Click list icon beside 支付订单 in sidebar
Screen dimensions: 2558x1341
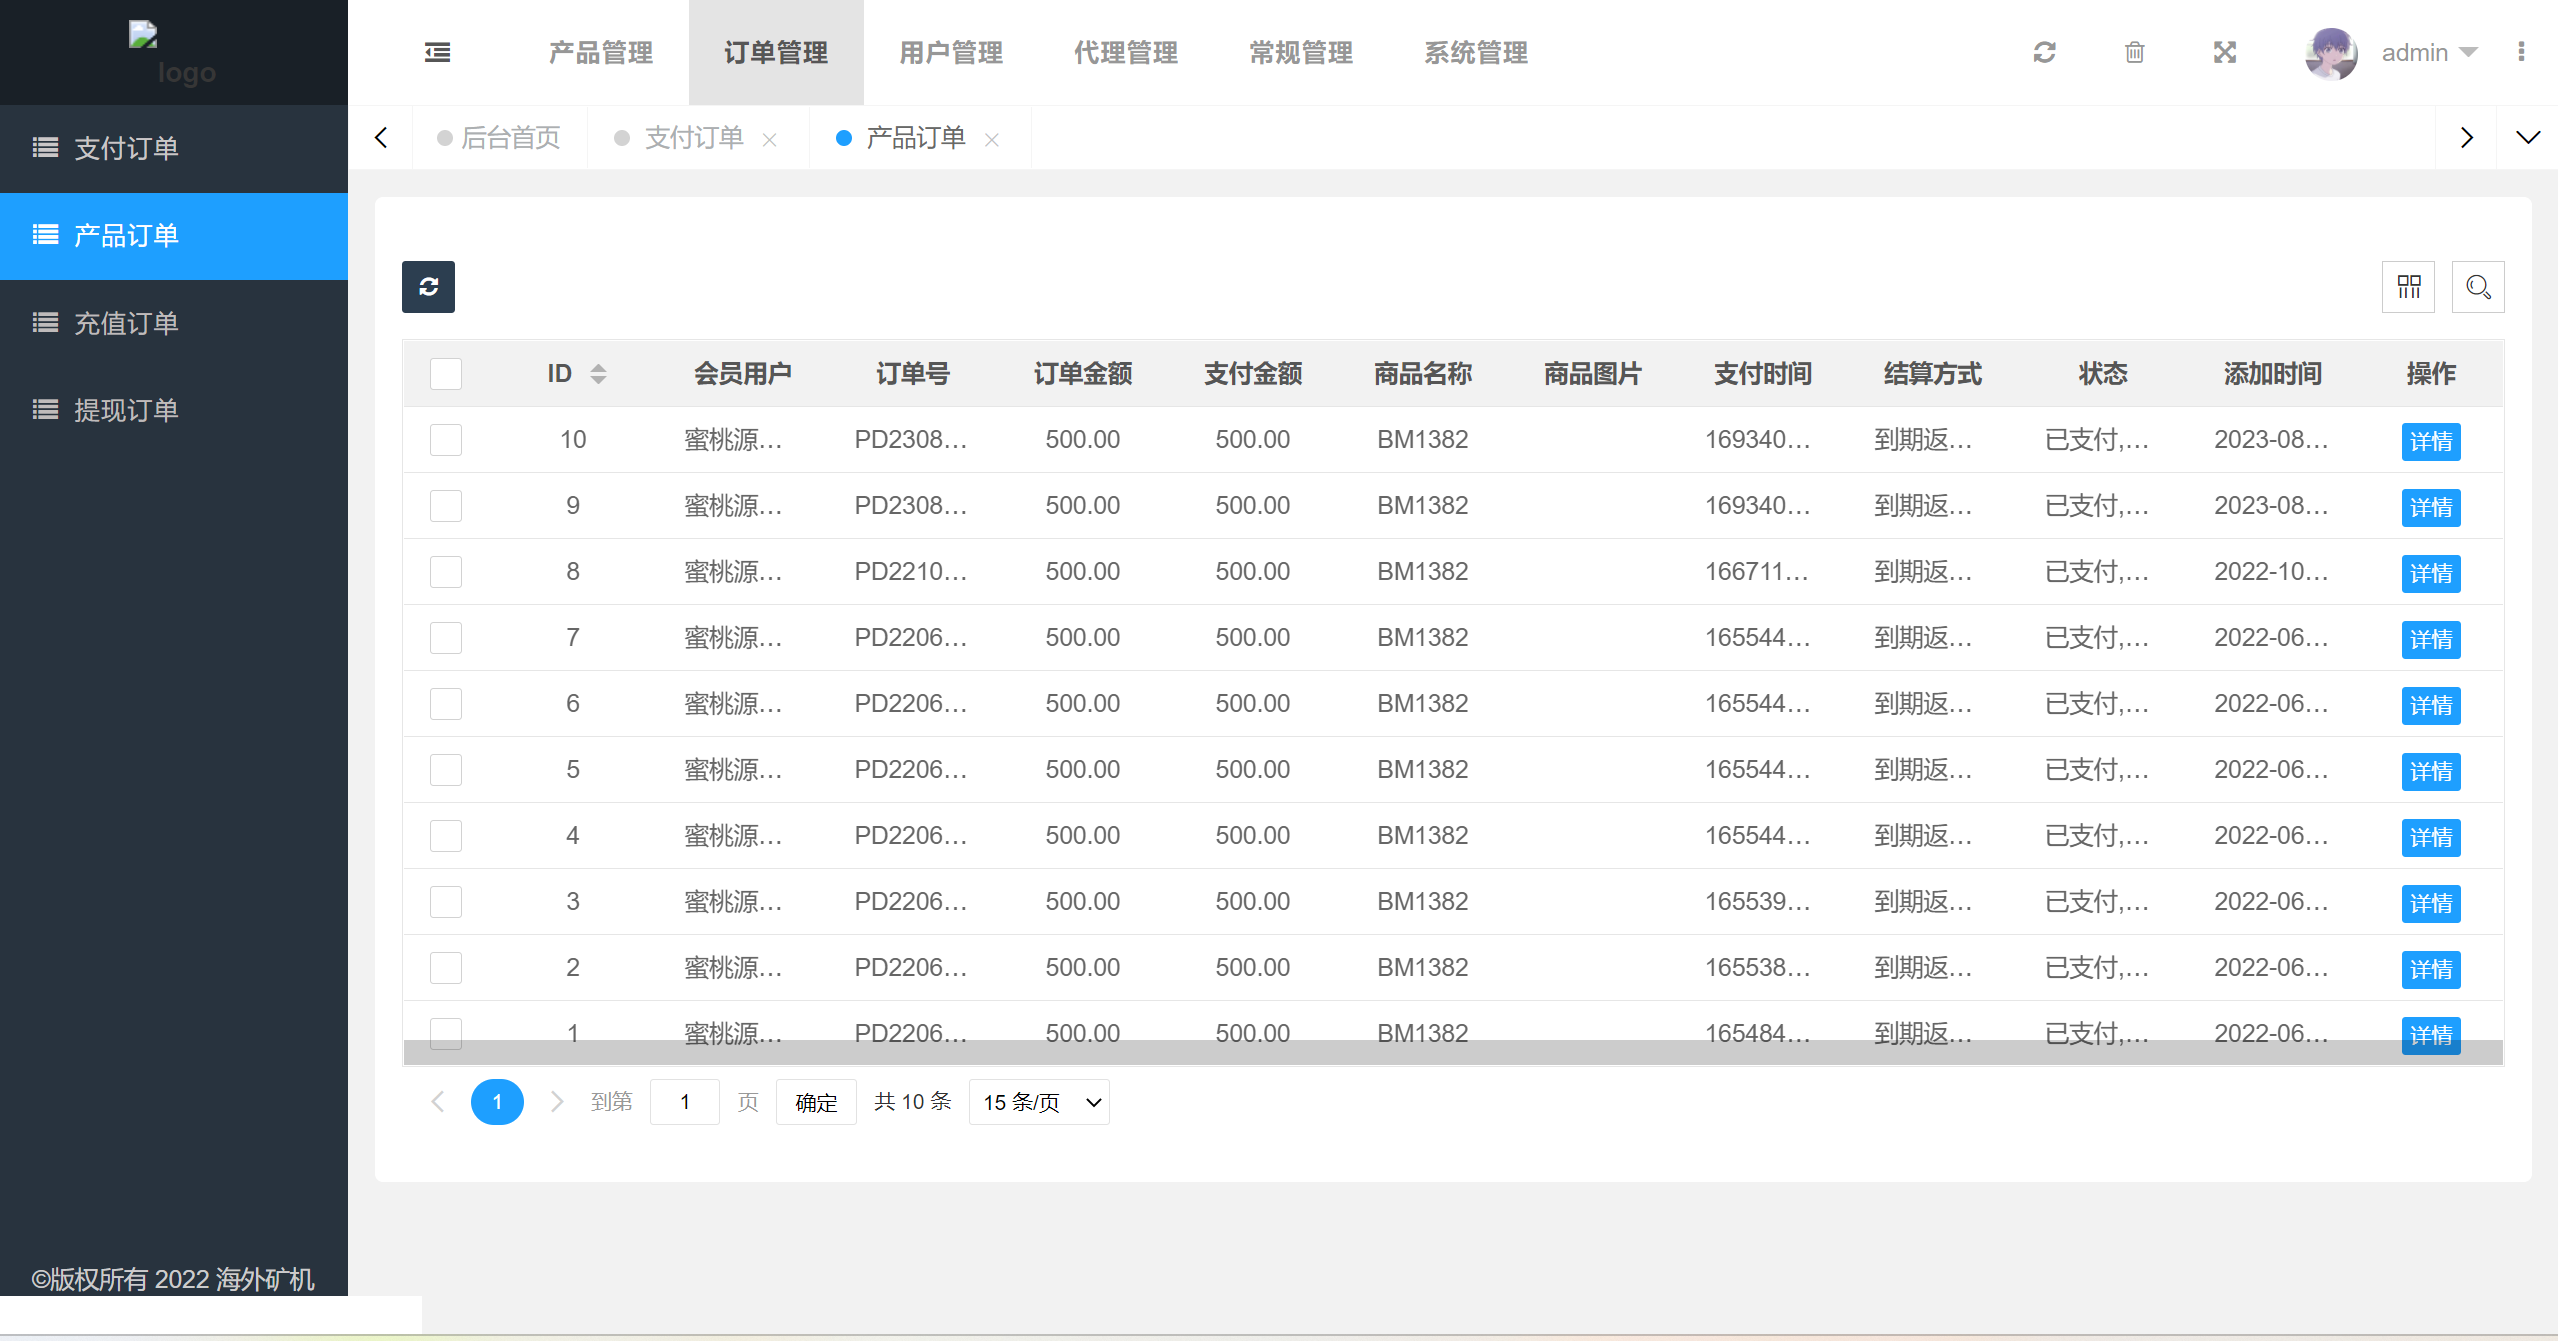[45, 148]
